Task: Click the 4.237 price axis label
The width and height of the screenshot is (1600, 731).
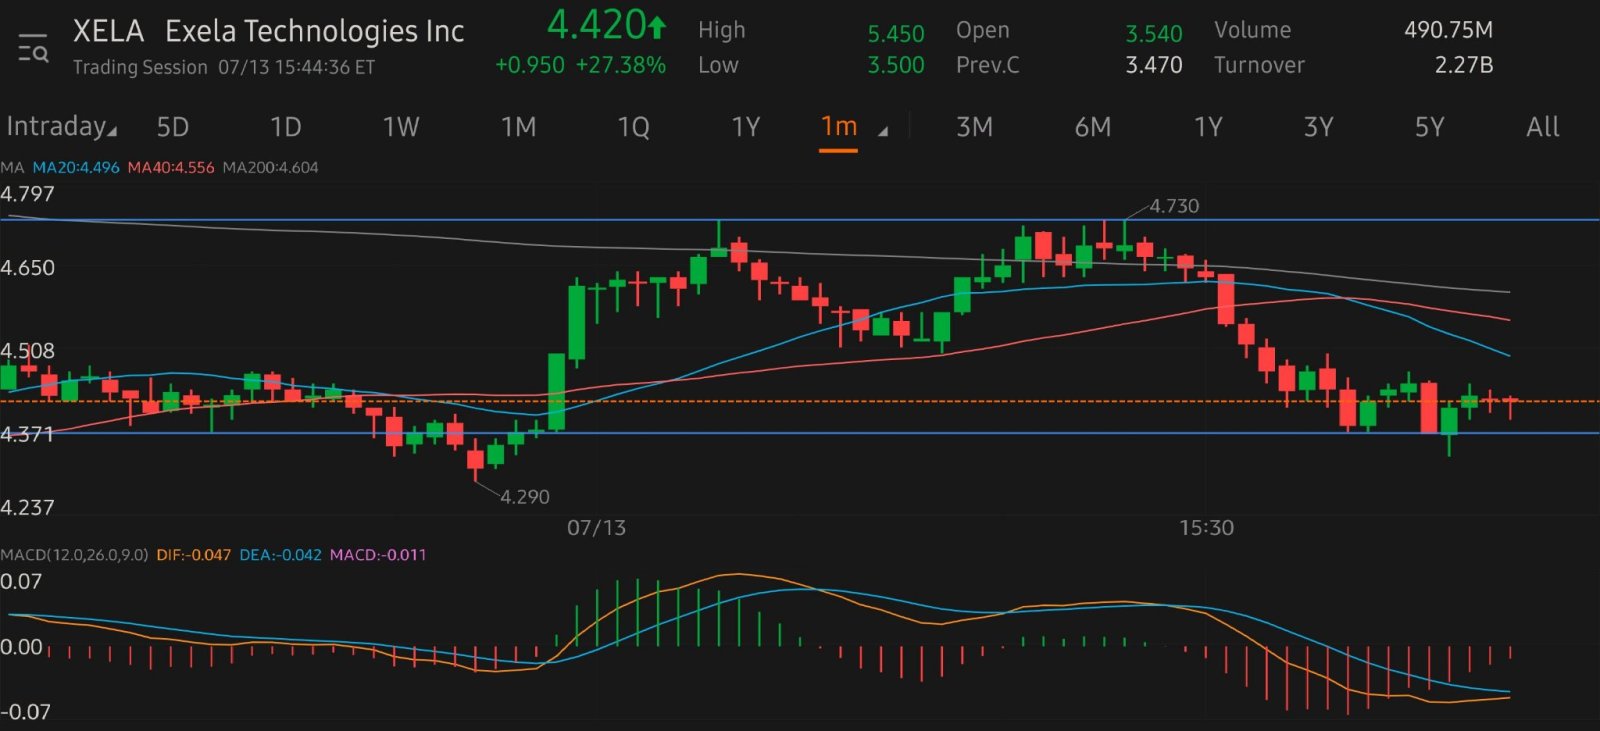Action: [27, 508]
